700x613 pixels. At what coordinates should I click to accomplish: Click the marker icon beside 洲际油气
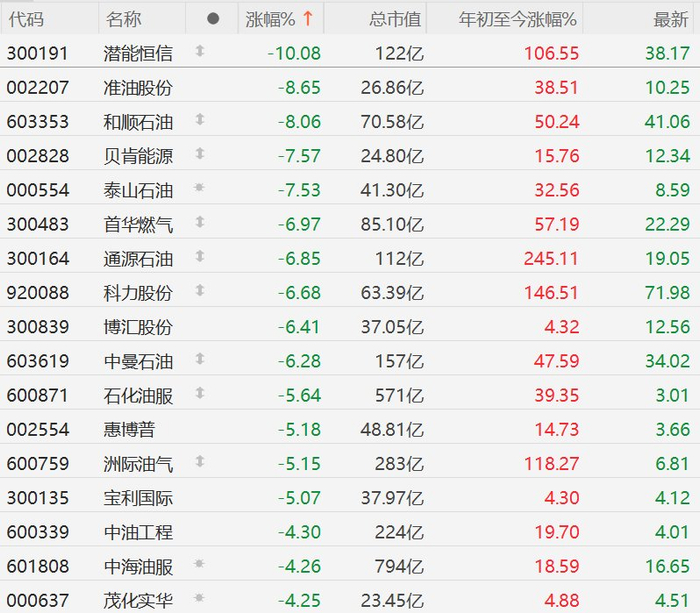pyautogui.click(x=200, y=461)
